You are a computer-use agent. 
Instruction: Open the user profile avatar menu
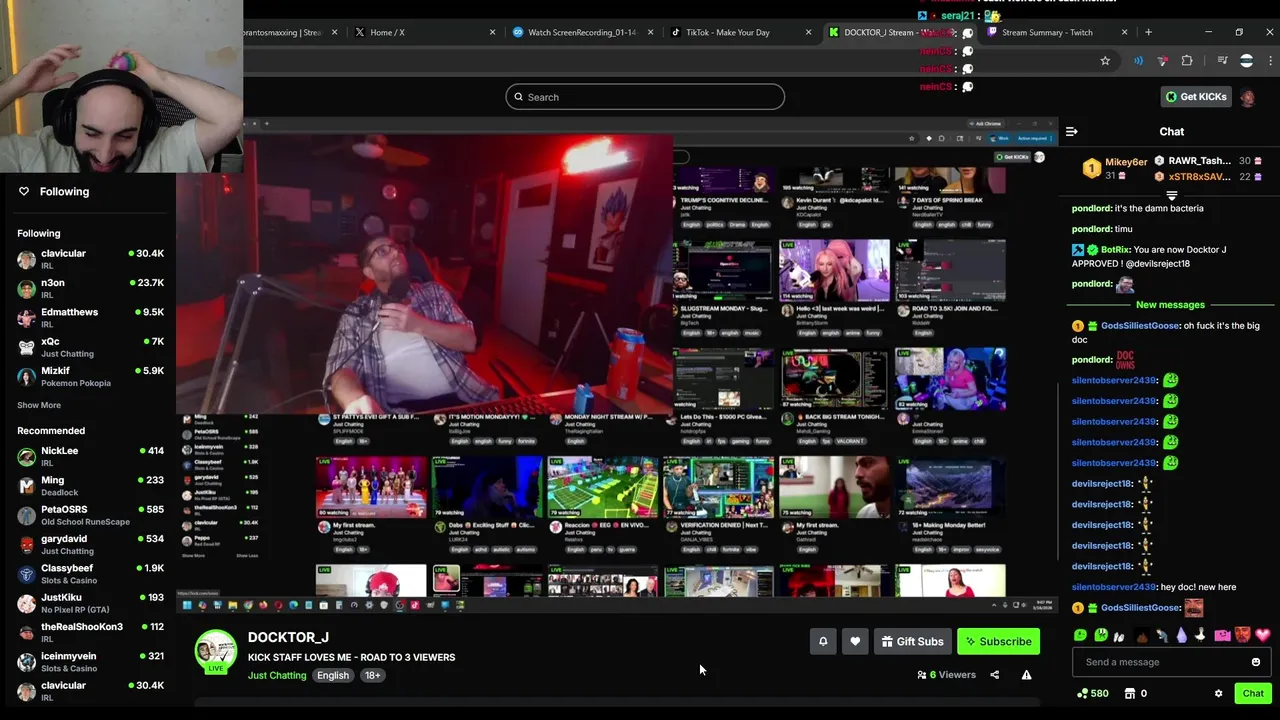(x=1247, y=97)
